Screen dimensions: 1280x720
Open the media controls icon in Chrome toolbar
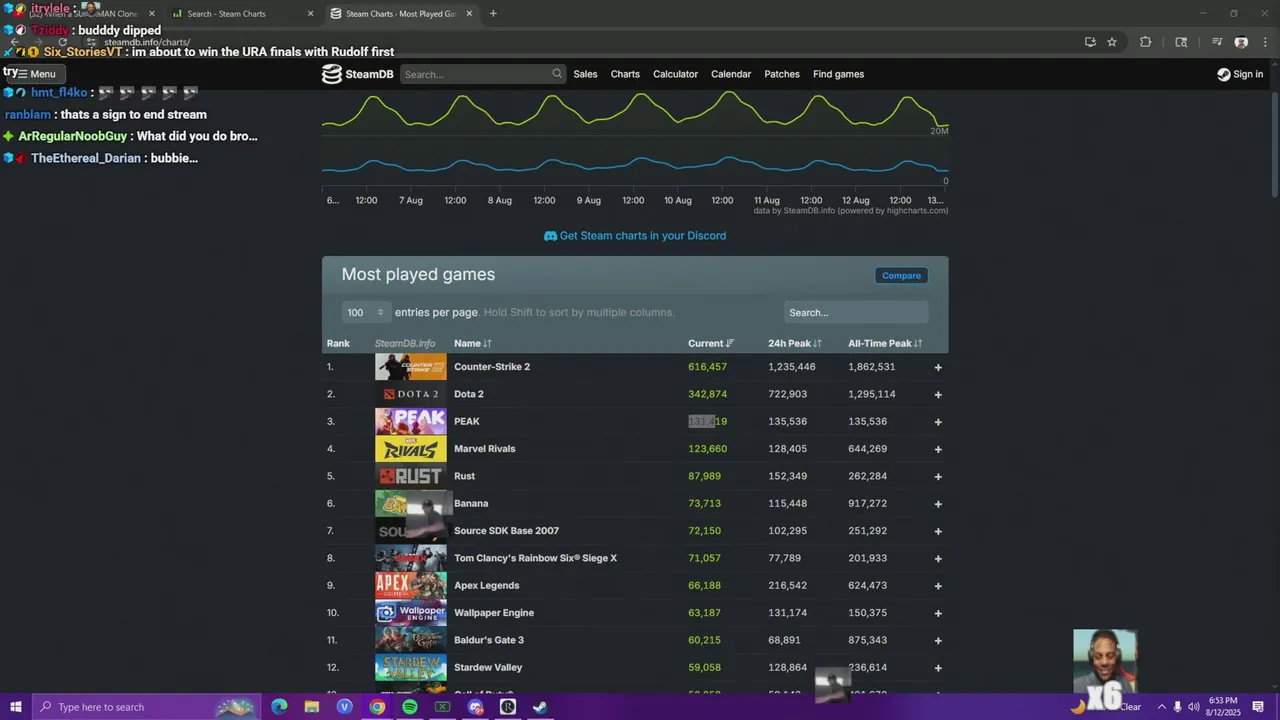1217,42
